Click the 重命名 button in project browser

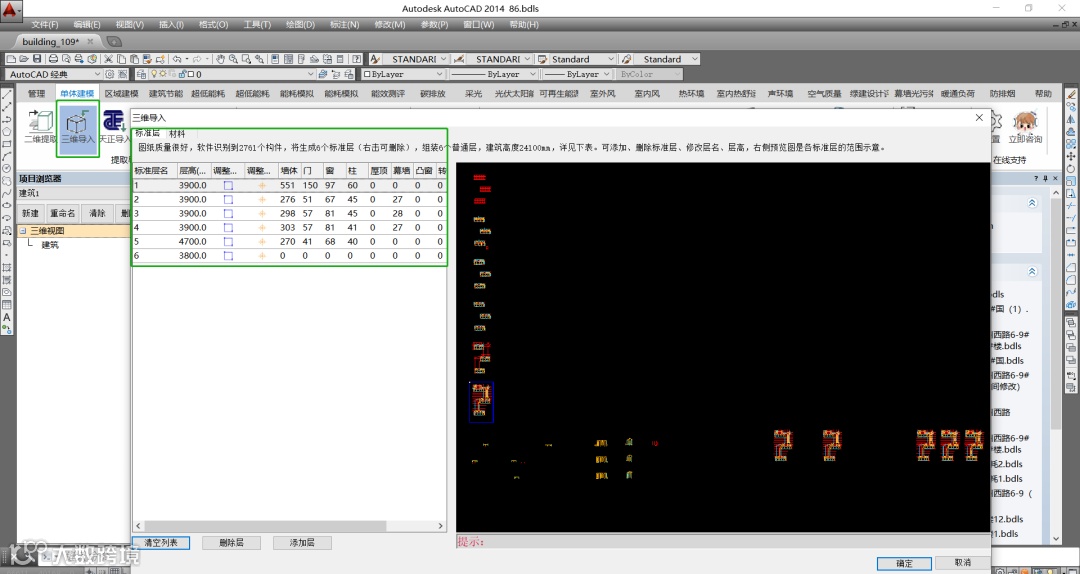click(63, 214)
